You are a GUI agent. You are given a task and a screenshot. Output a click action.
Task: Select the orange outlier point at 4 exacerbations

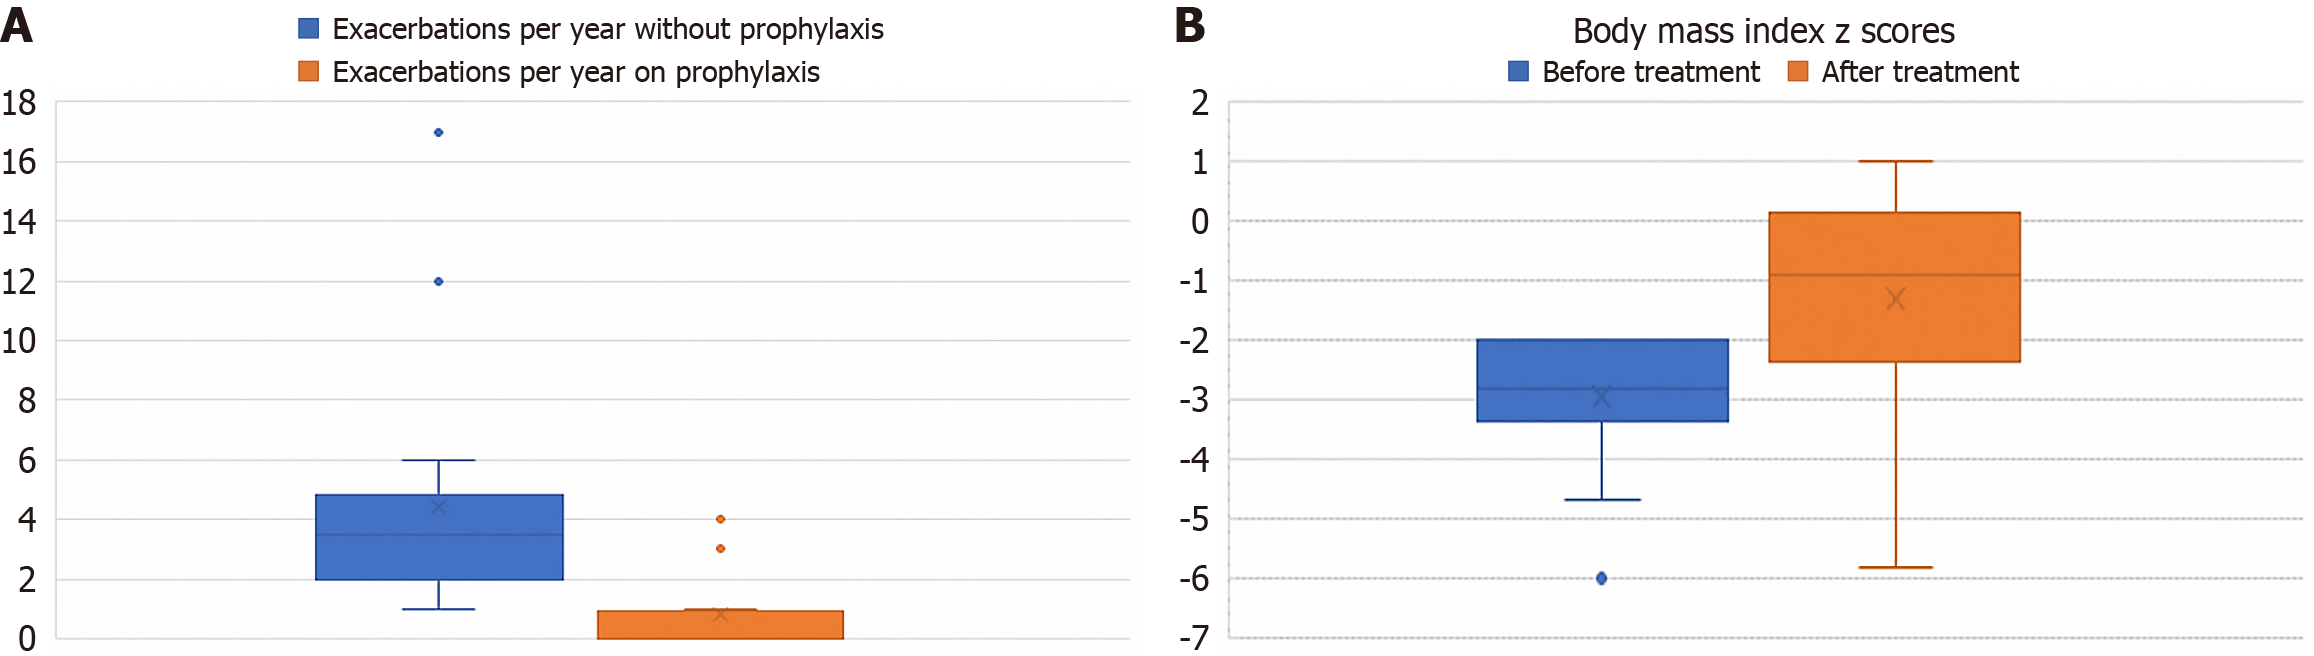pos(720,519)
